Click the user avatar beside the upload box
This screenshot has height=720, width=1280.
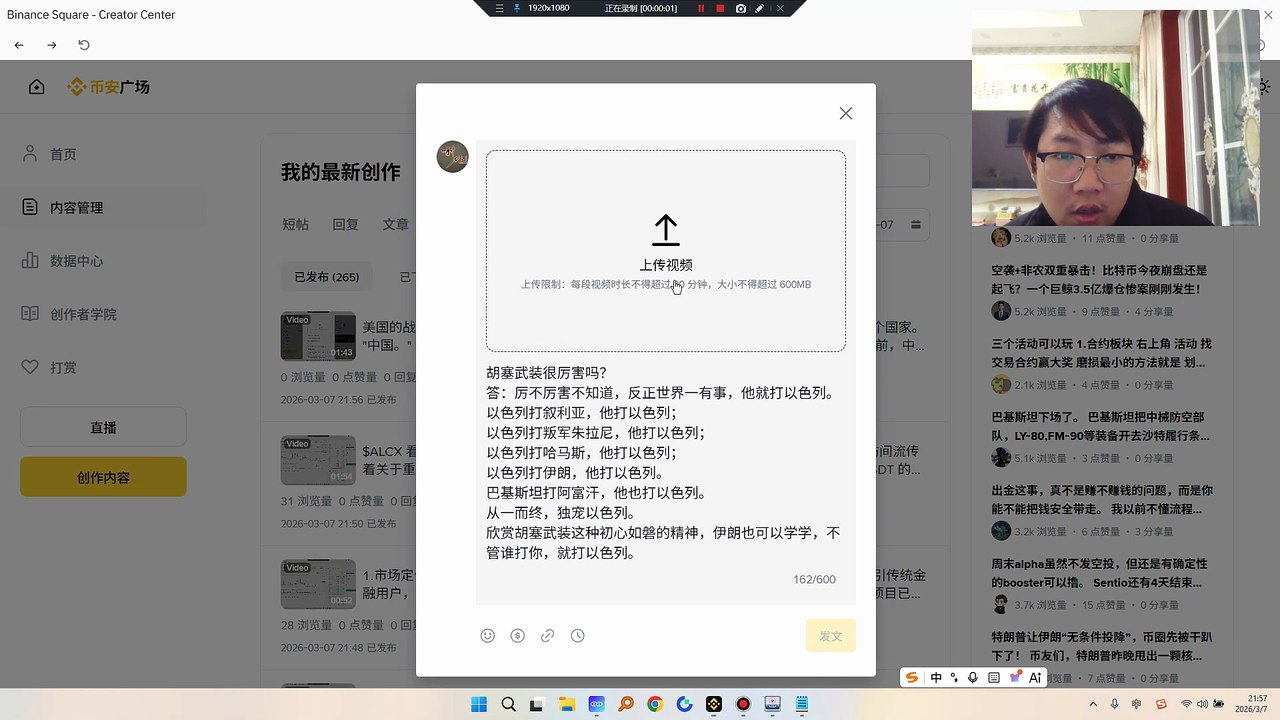coord(453,157)
